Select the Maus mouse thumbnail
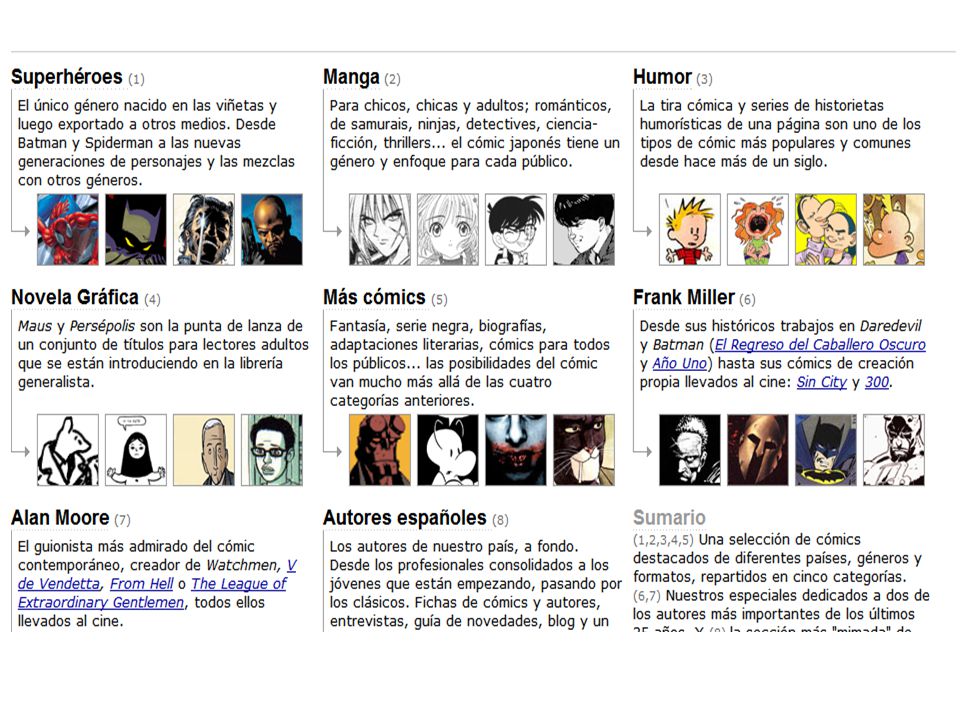The image size is (960, 720). [67, 450]
